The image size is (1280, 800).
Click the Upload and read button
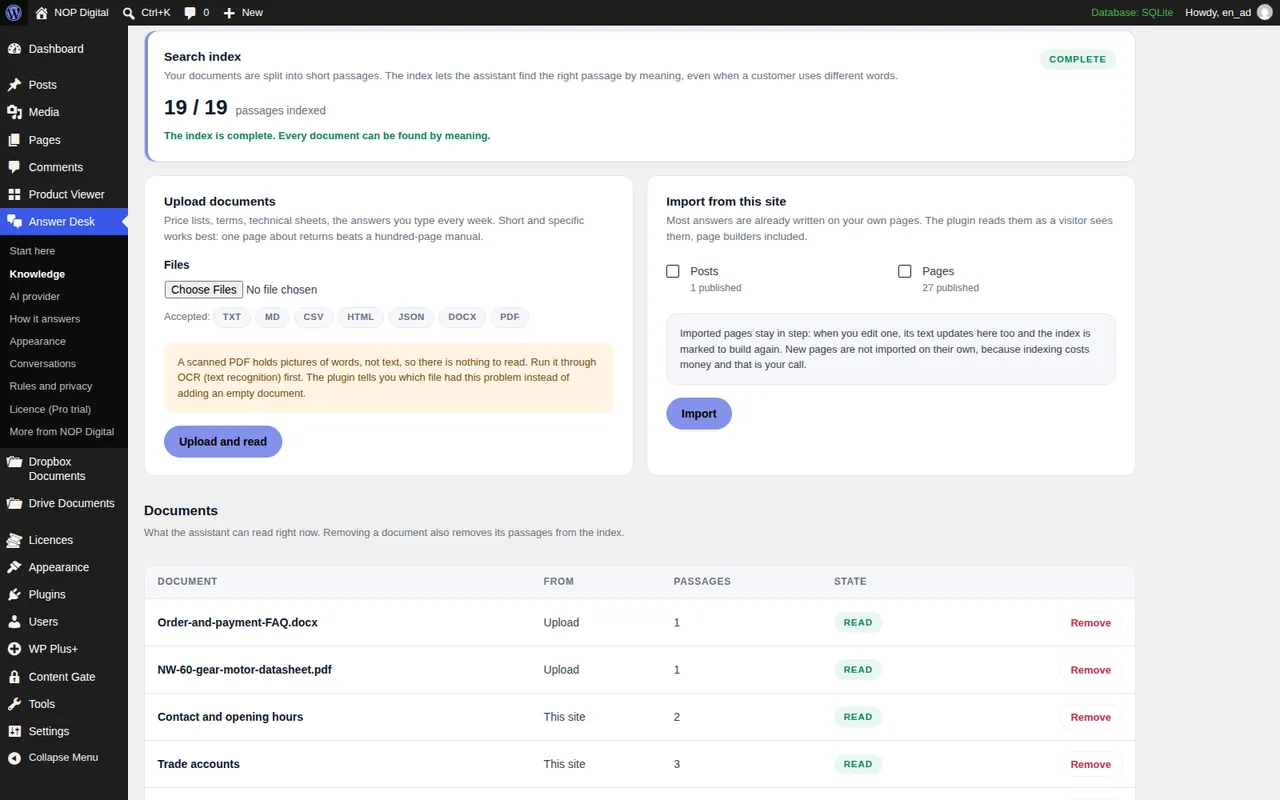coord(223,441)
